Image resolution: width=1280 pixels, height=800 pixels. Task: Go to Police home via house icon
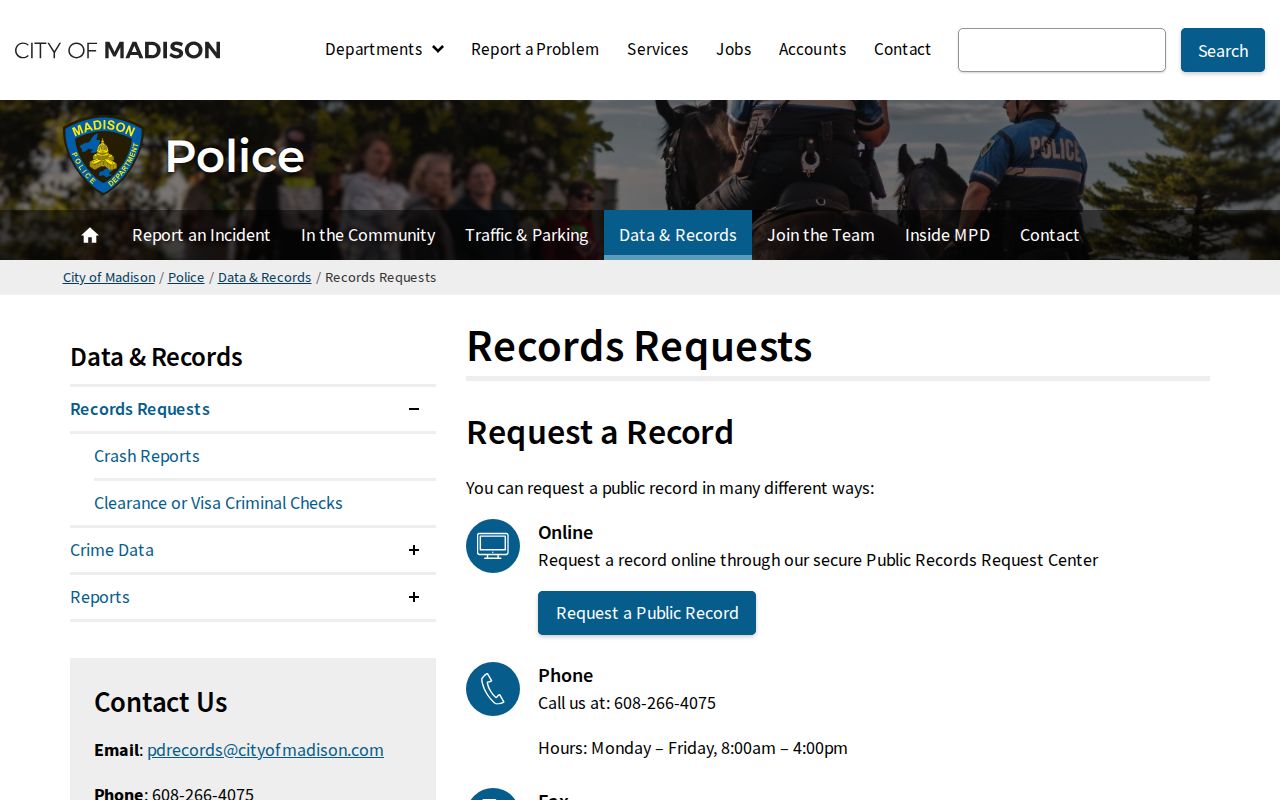click(x=90, y=235)
